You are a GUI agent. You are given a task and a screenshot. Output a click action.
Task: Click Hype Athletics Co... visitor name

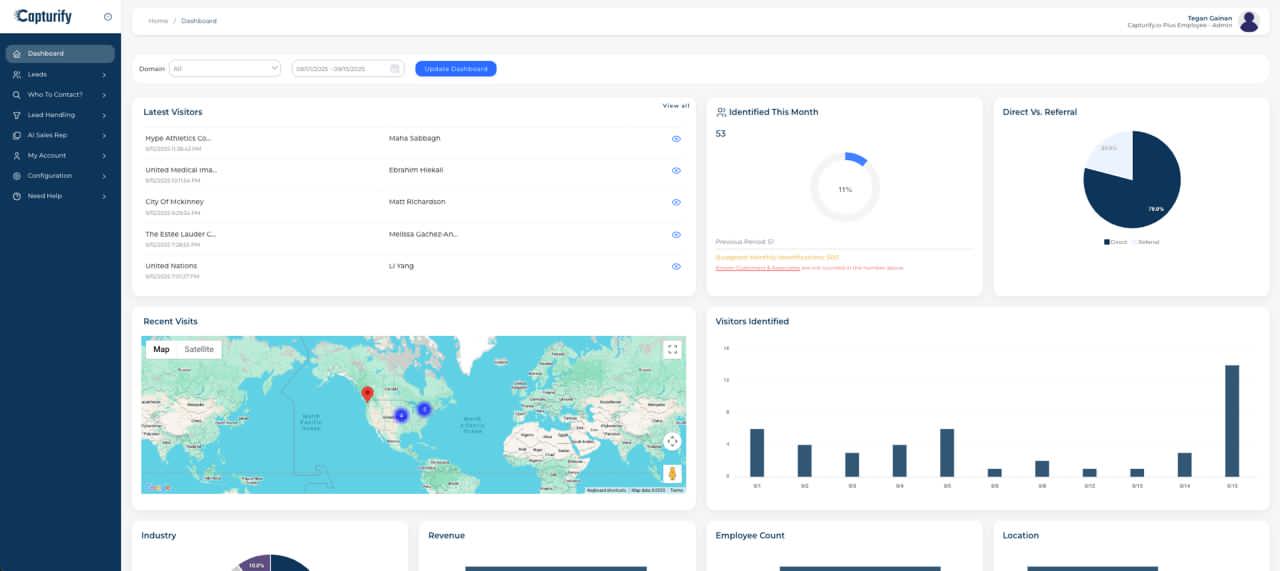pos(178,138)
